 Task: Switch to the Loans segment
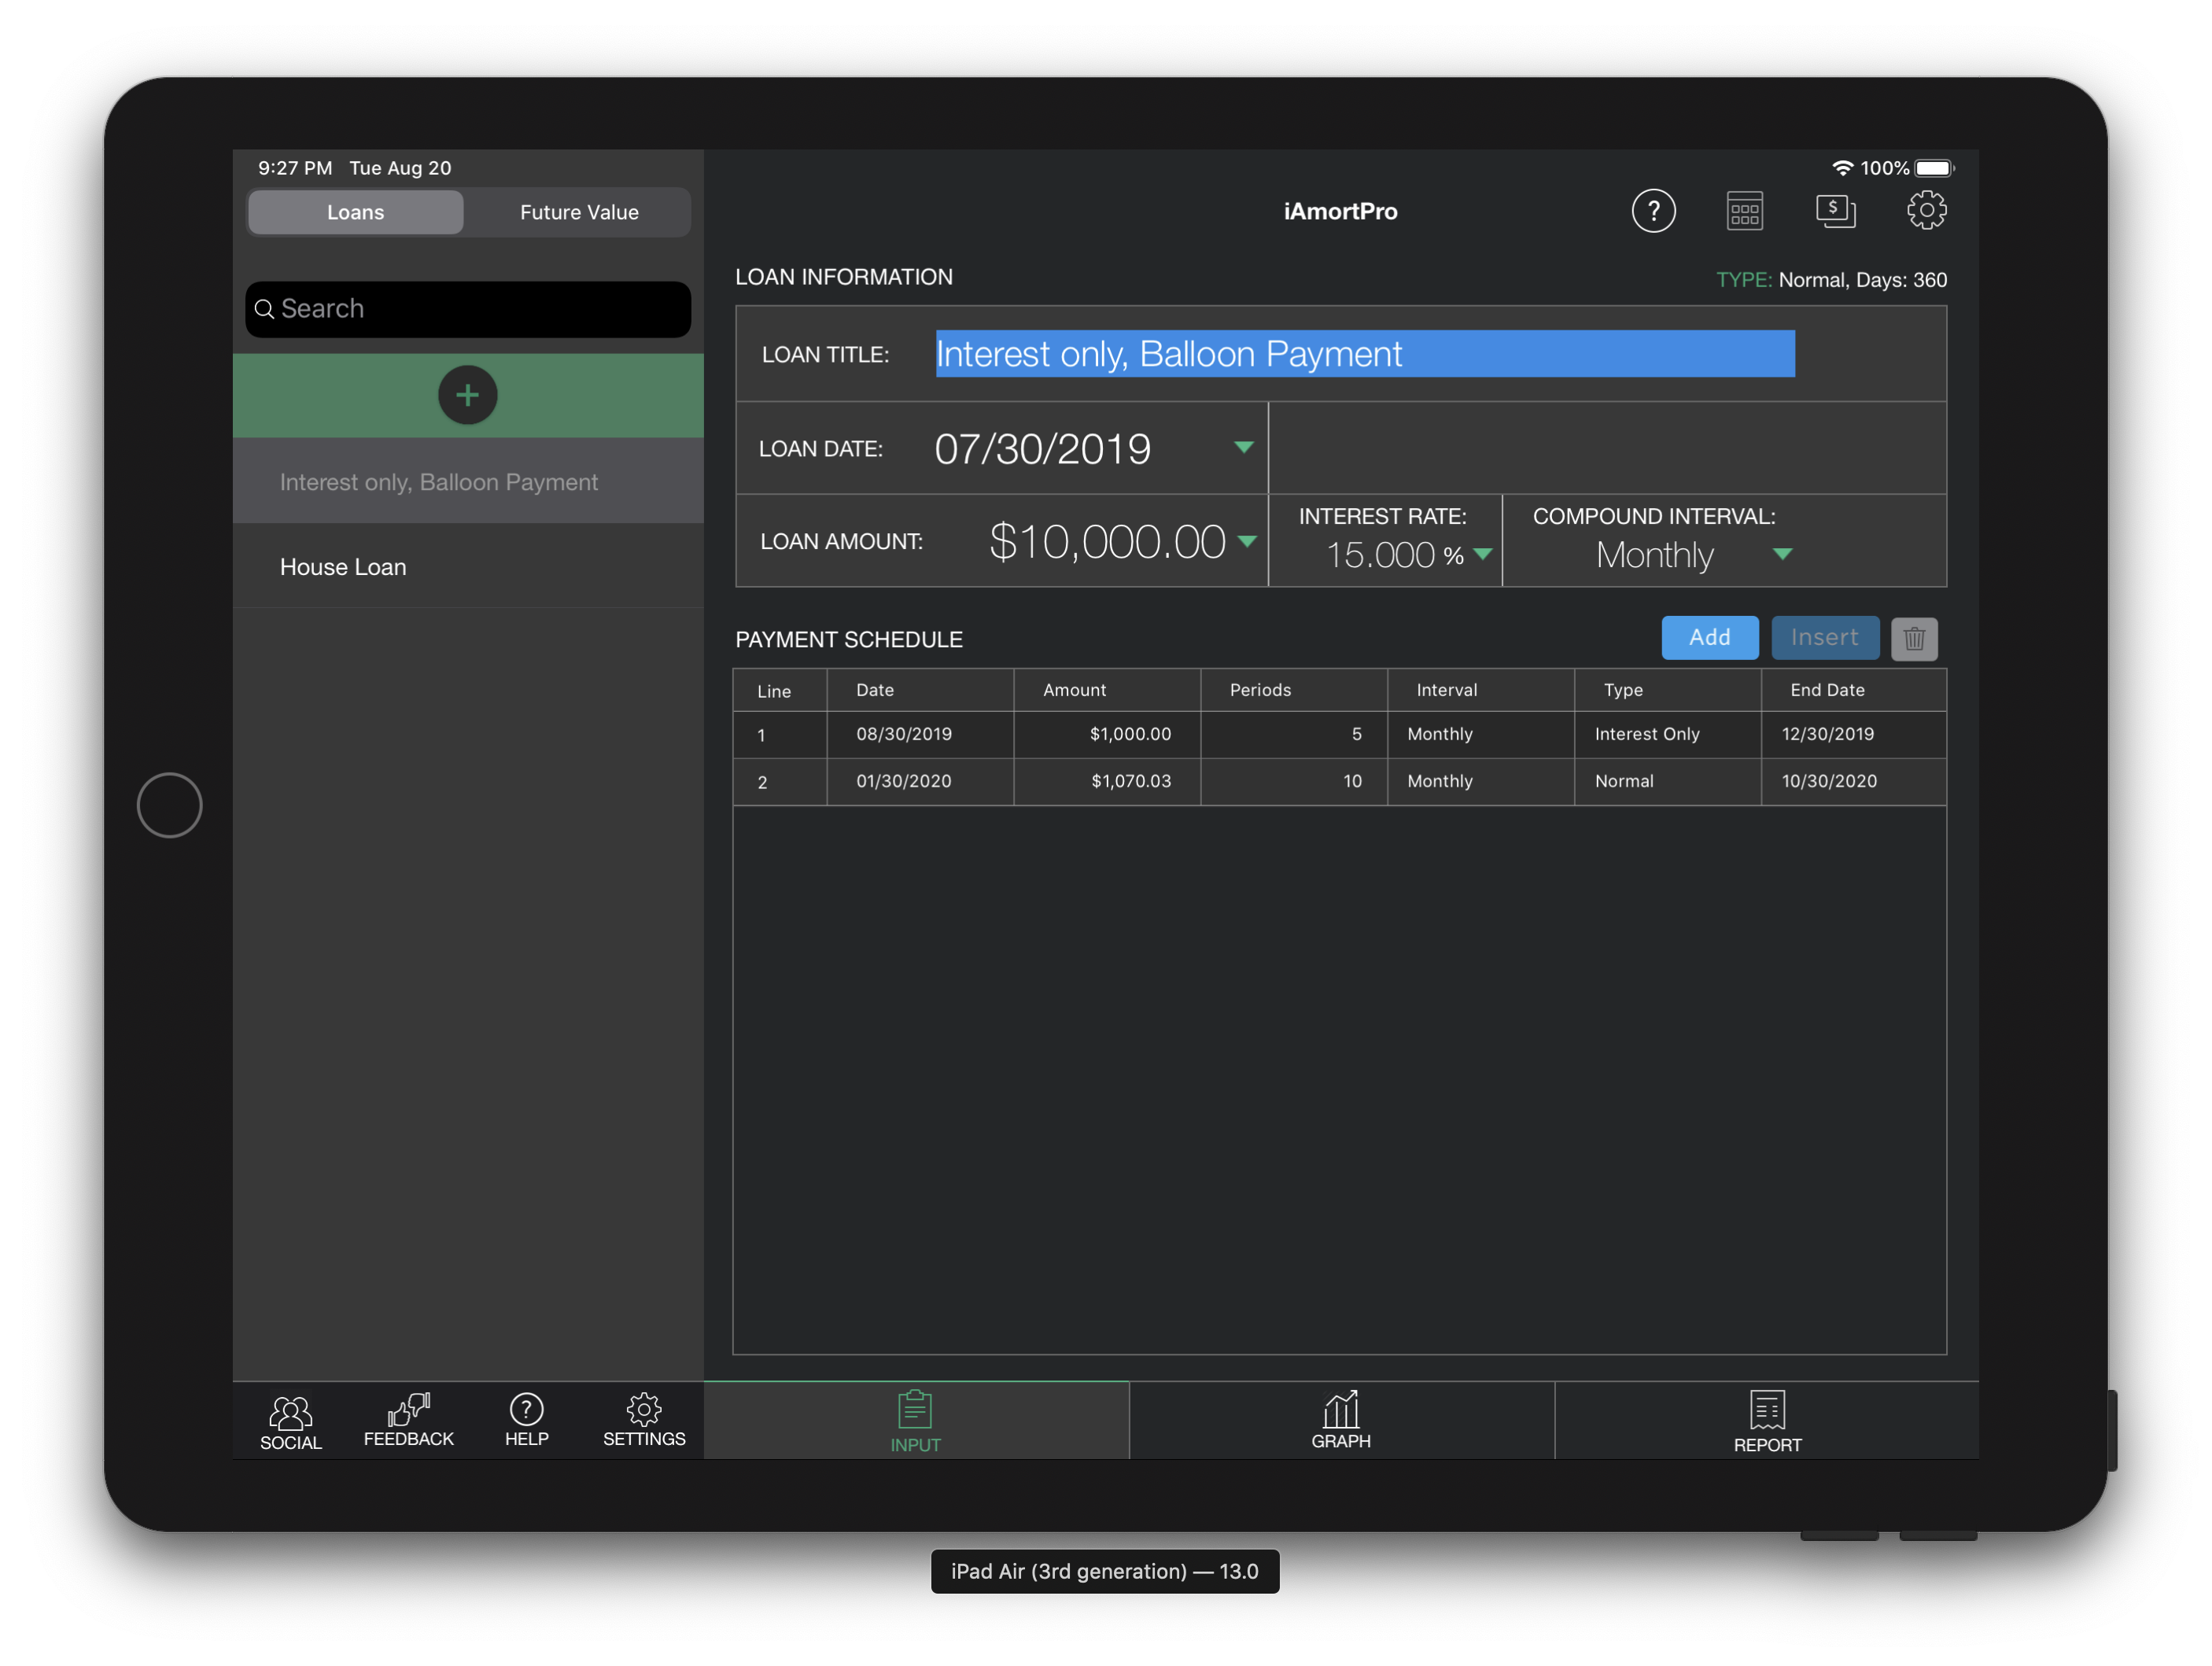coord(356,212)
